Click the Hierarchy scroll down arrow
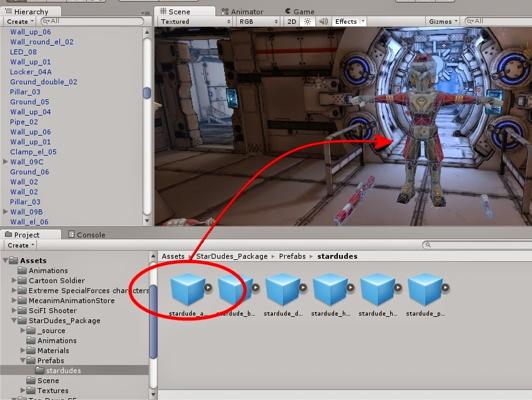The height and width of the screenshot is (400, 532). [147, 221]
